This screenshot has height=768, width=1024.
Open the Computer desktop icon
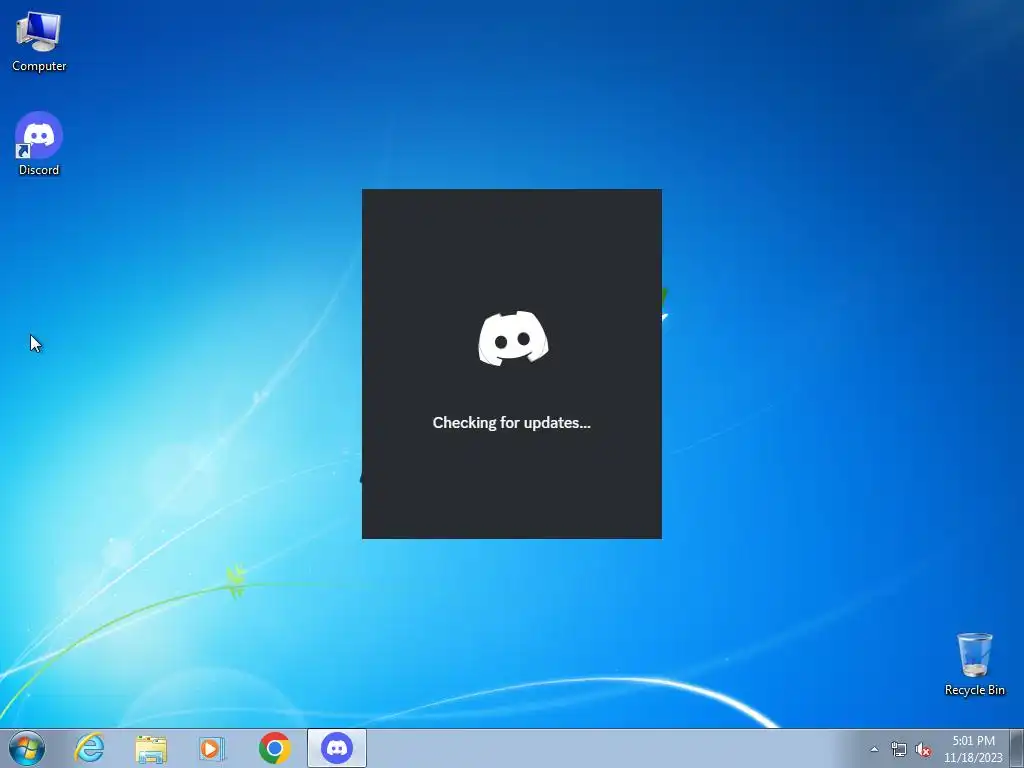coord(39,41)
